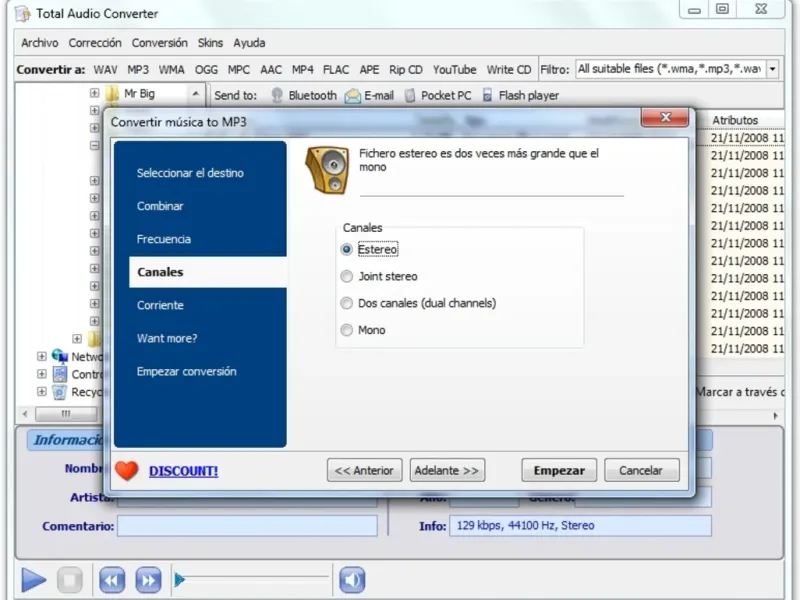This screenshot has width=800, height=600.
Task: Click the Write CD toolbar item
Action: (509, 70)
